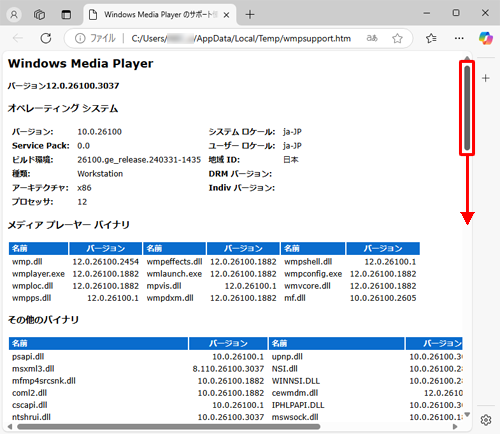500x434 pixels.
Task: Click the Workstation value
Action: (100, 174)
